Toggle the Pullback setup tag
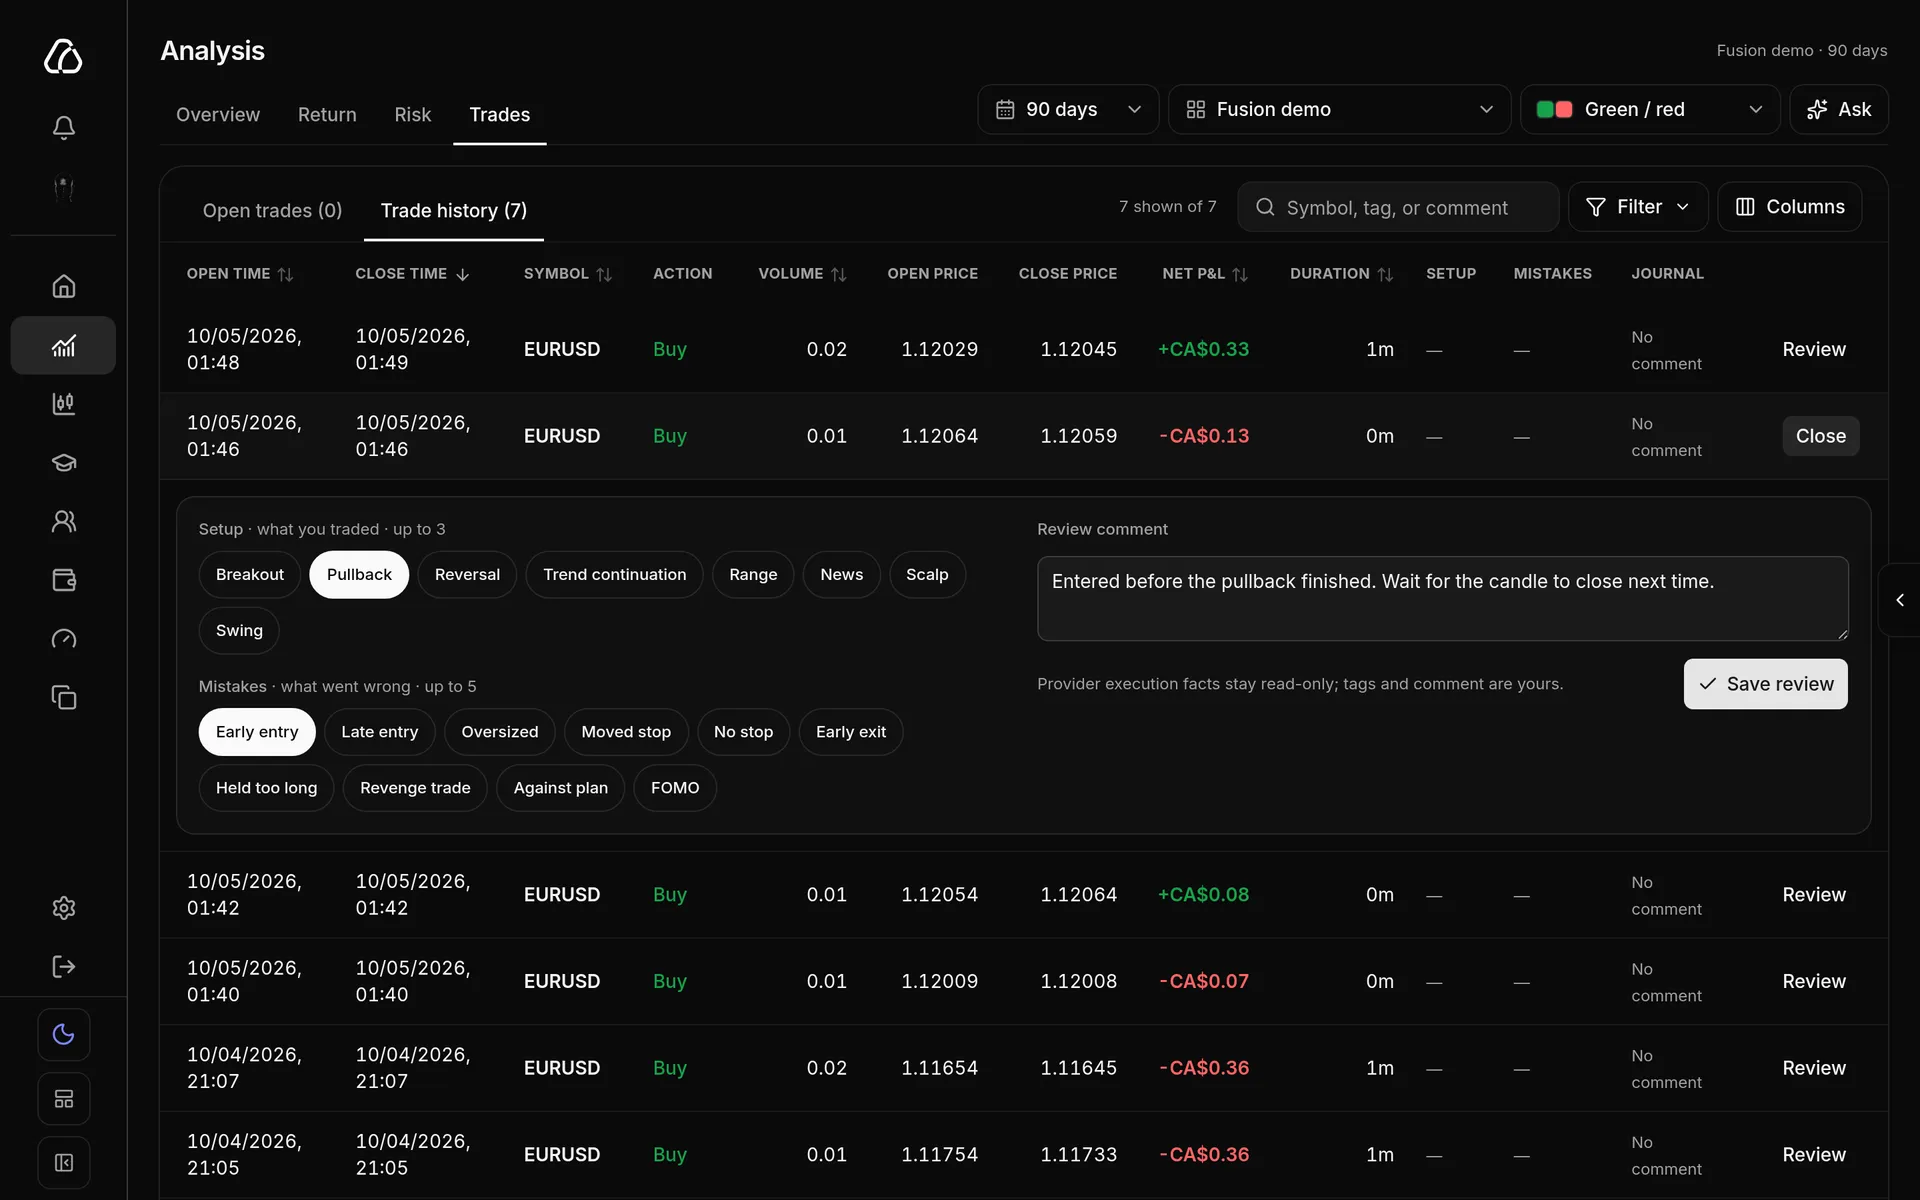Screen dimensions: 1920x1200 [x=359, y=575]
